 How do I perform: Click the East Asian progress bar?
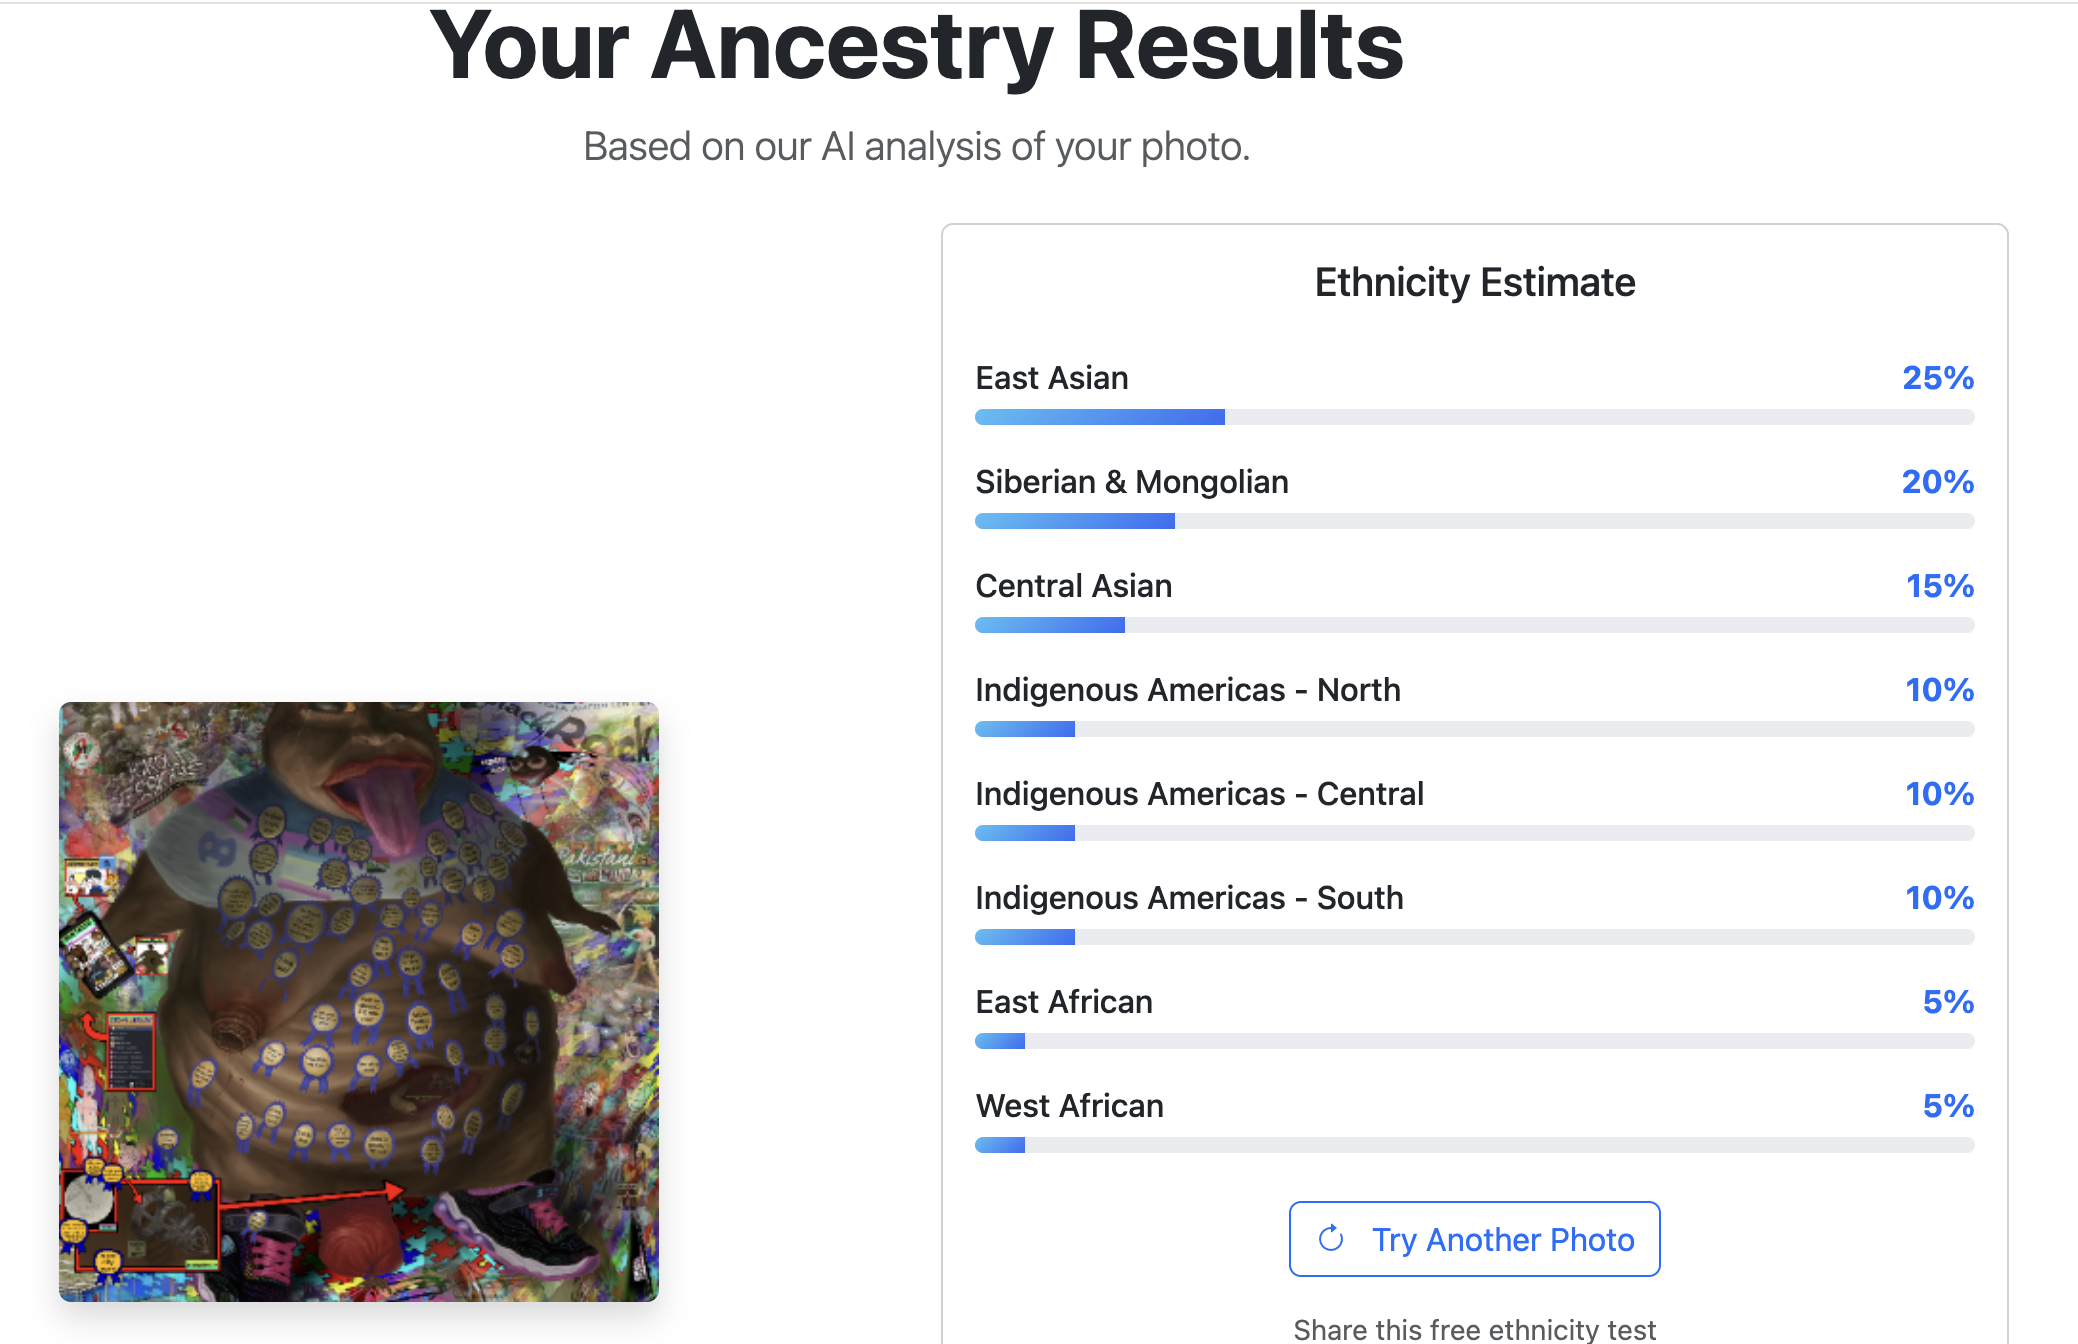point(1474,417)
